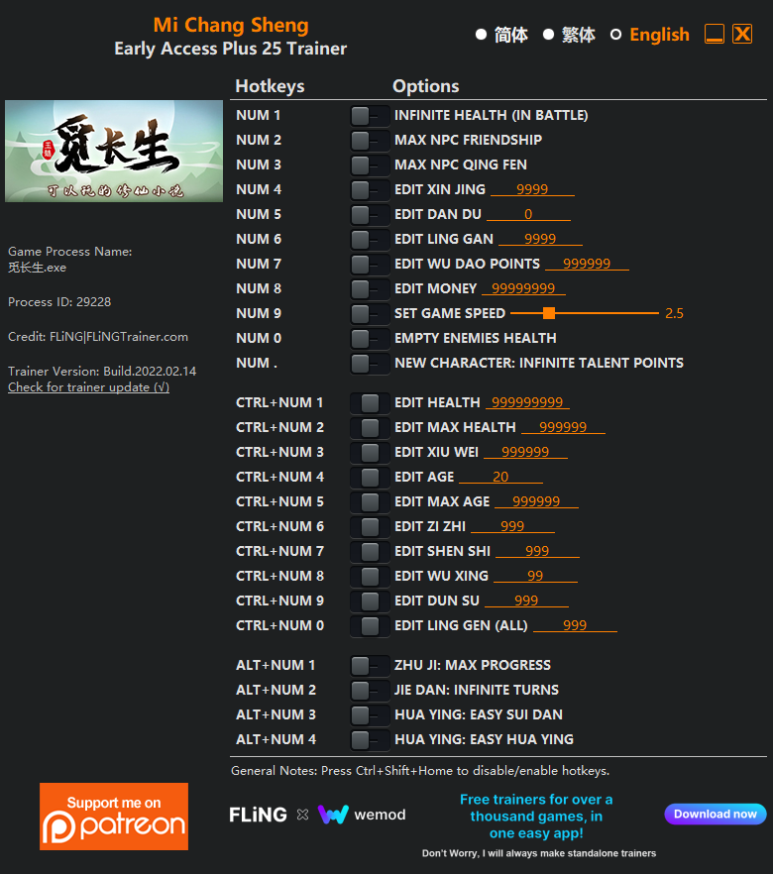Viewport: 773px width, 874px height.
Task: Toggle the Edit Ling Gan switch
Action: pyautogui.click(x=370, y=240)
